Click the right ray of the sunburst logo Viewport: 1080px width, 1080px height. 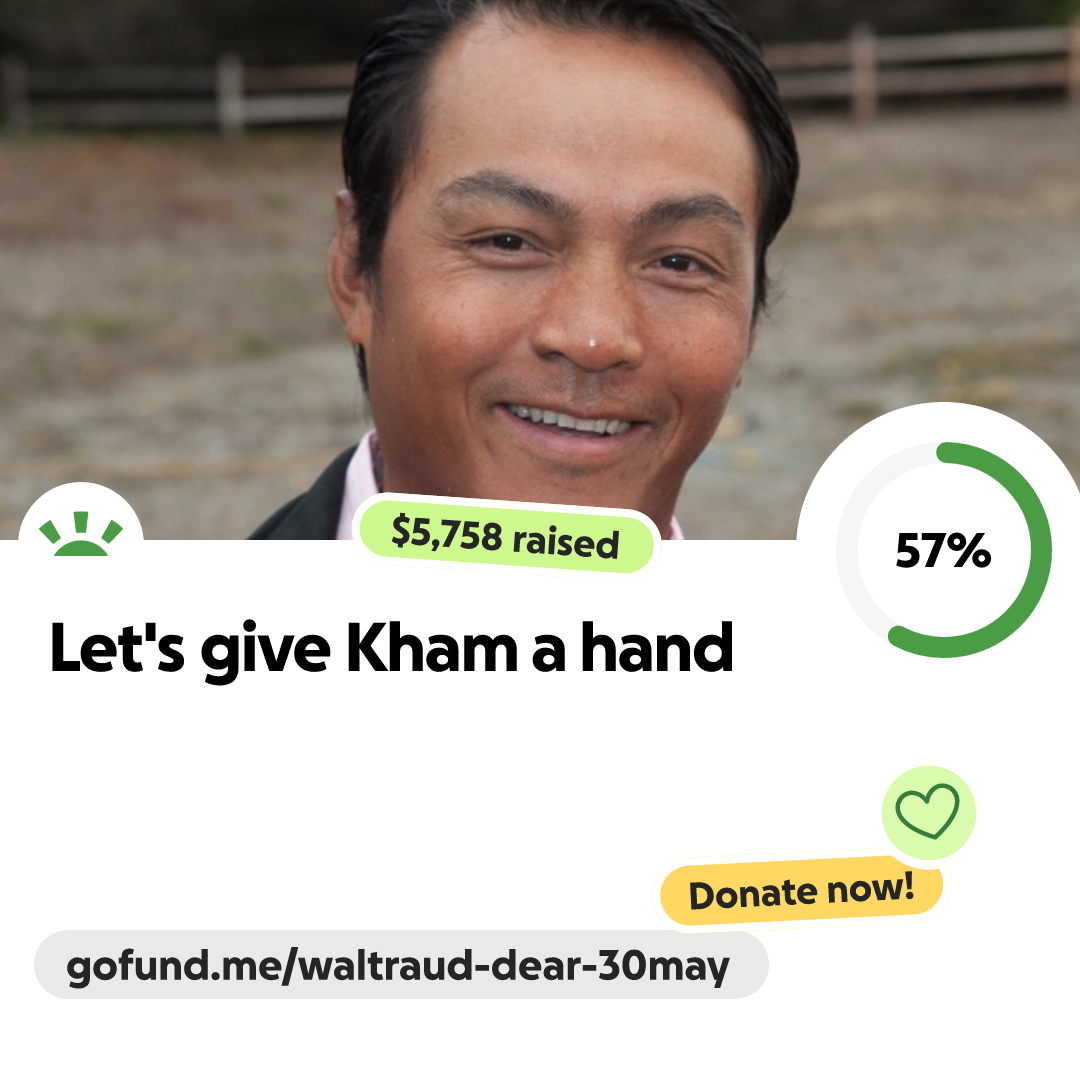(112, 532)
